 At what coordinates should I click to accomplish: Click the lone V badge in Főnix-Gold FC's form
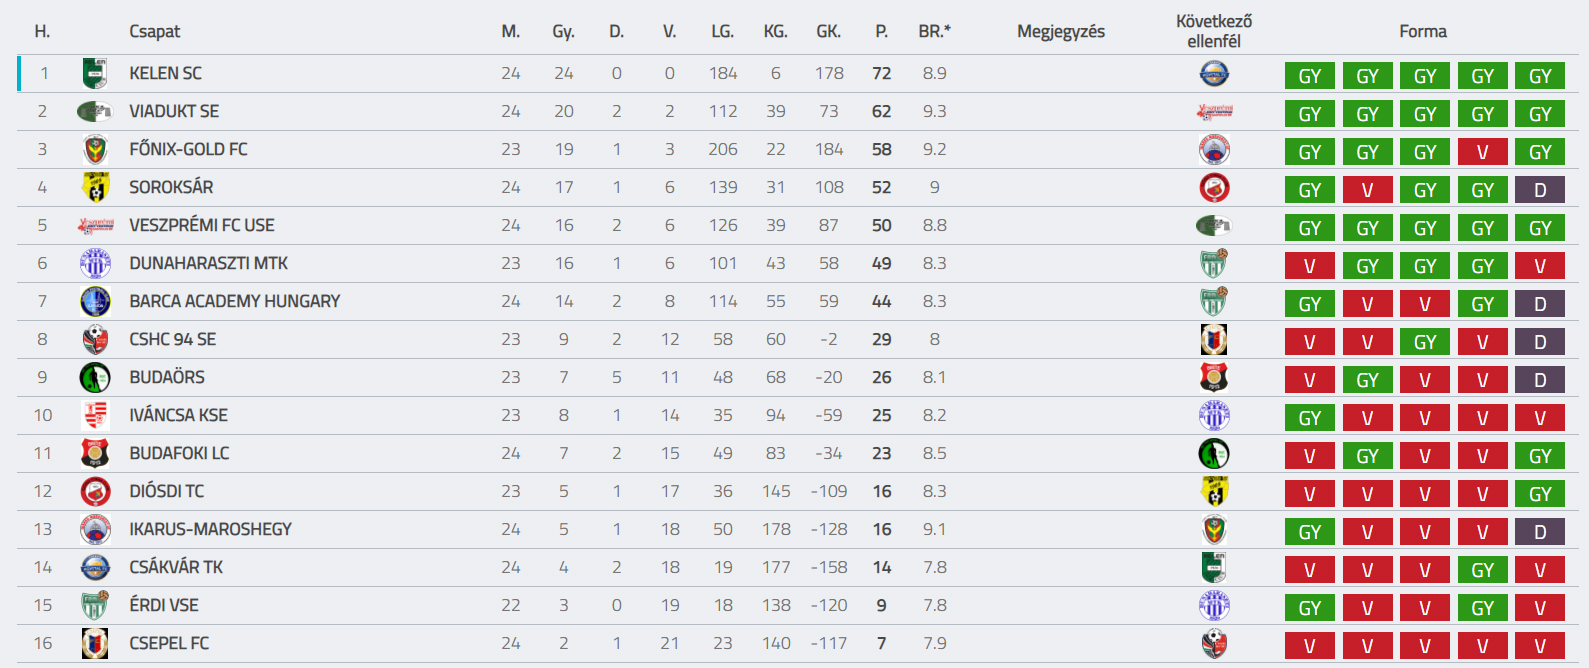[1482, 152]
